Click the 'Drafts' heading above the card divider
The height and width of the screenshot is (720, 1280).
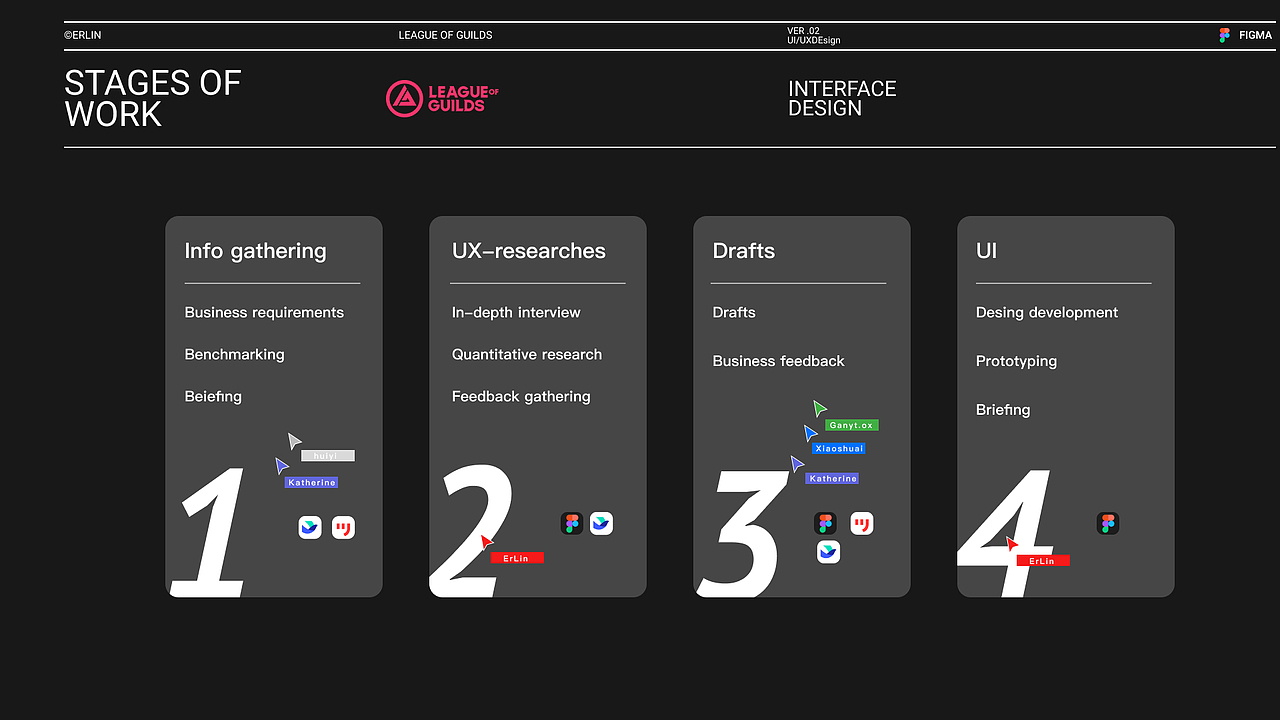tap(744, 251)
